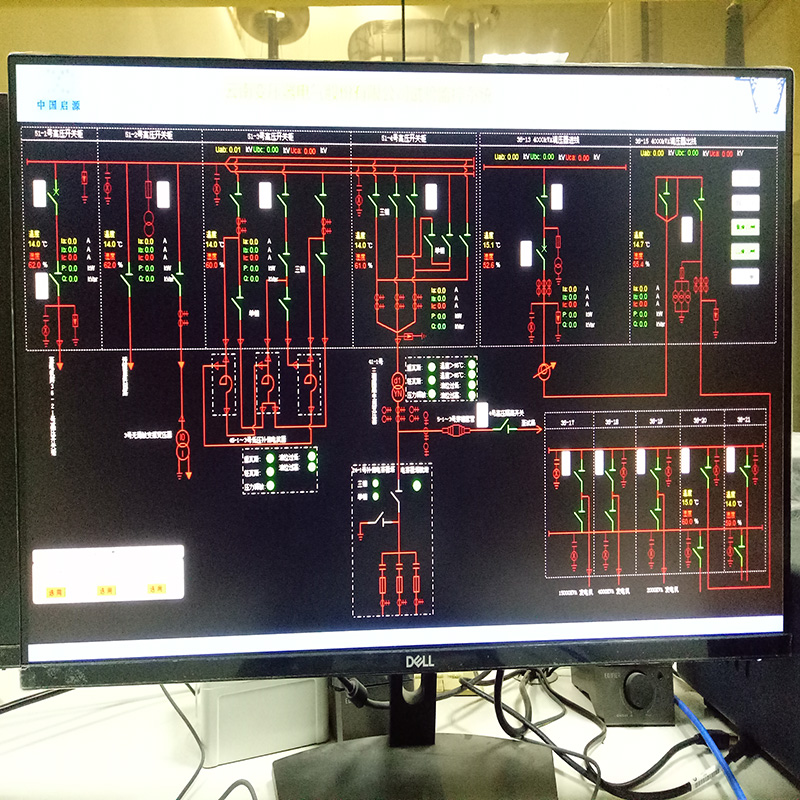Image resolution: width=800 pixels, height=800 pixels.
Task: Click the first reactor symbol in dashed box
Action: tap(225, 382)
